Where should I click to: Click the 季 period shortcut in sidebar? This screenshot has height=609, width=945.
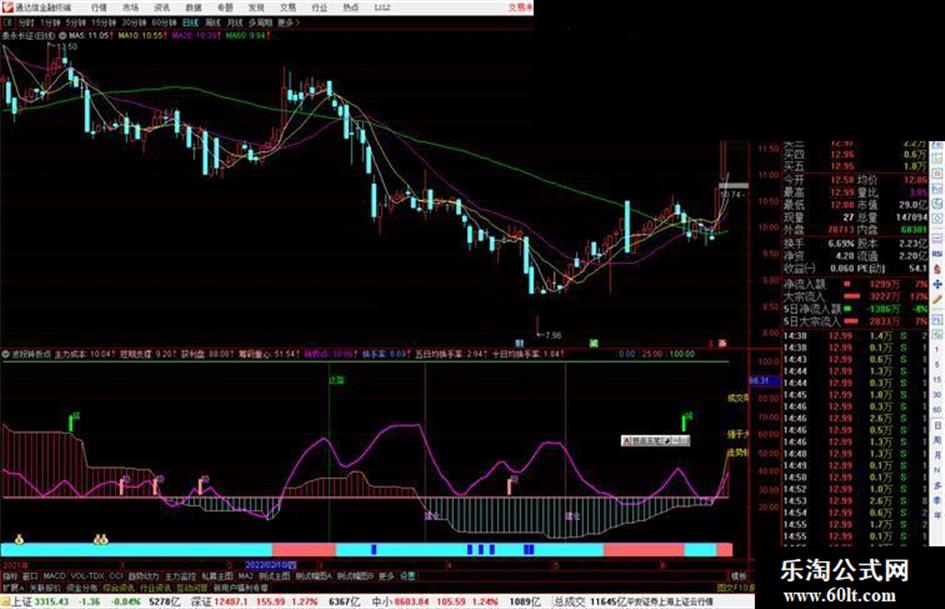click(x=937, y=500)
